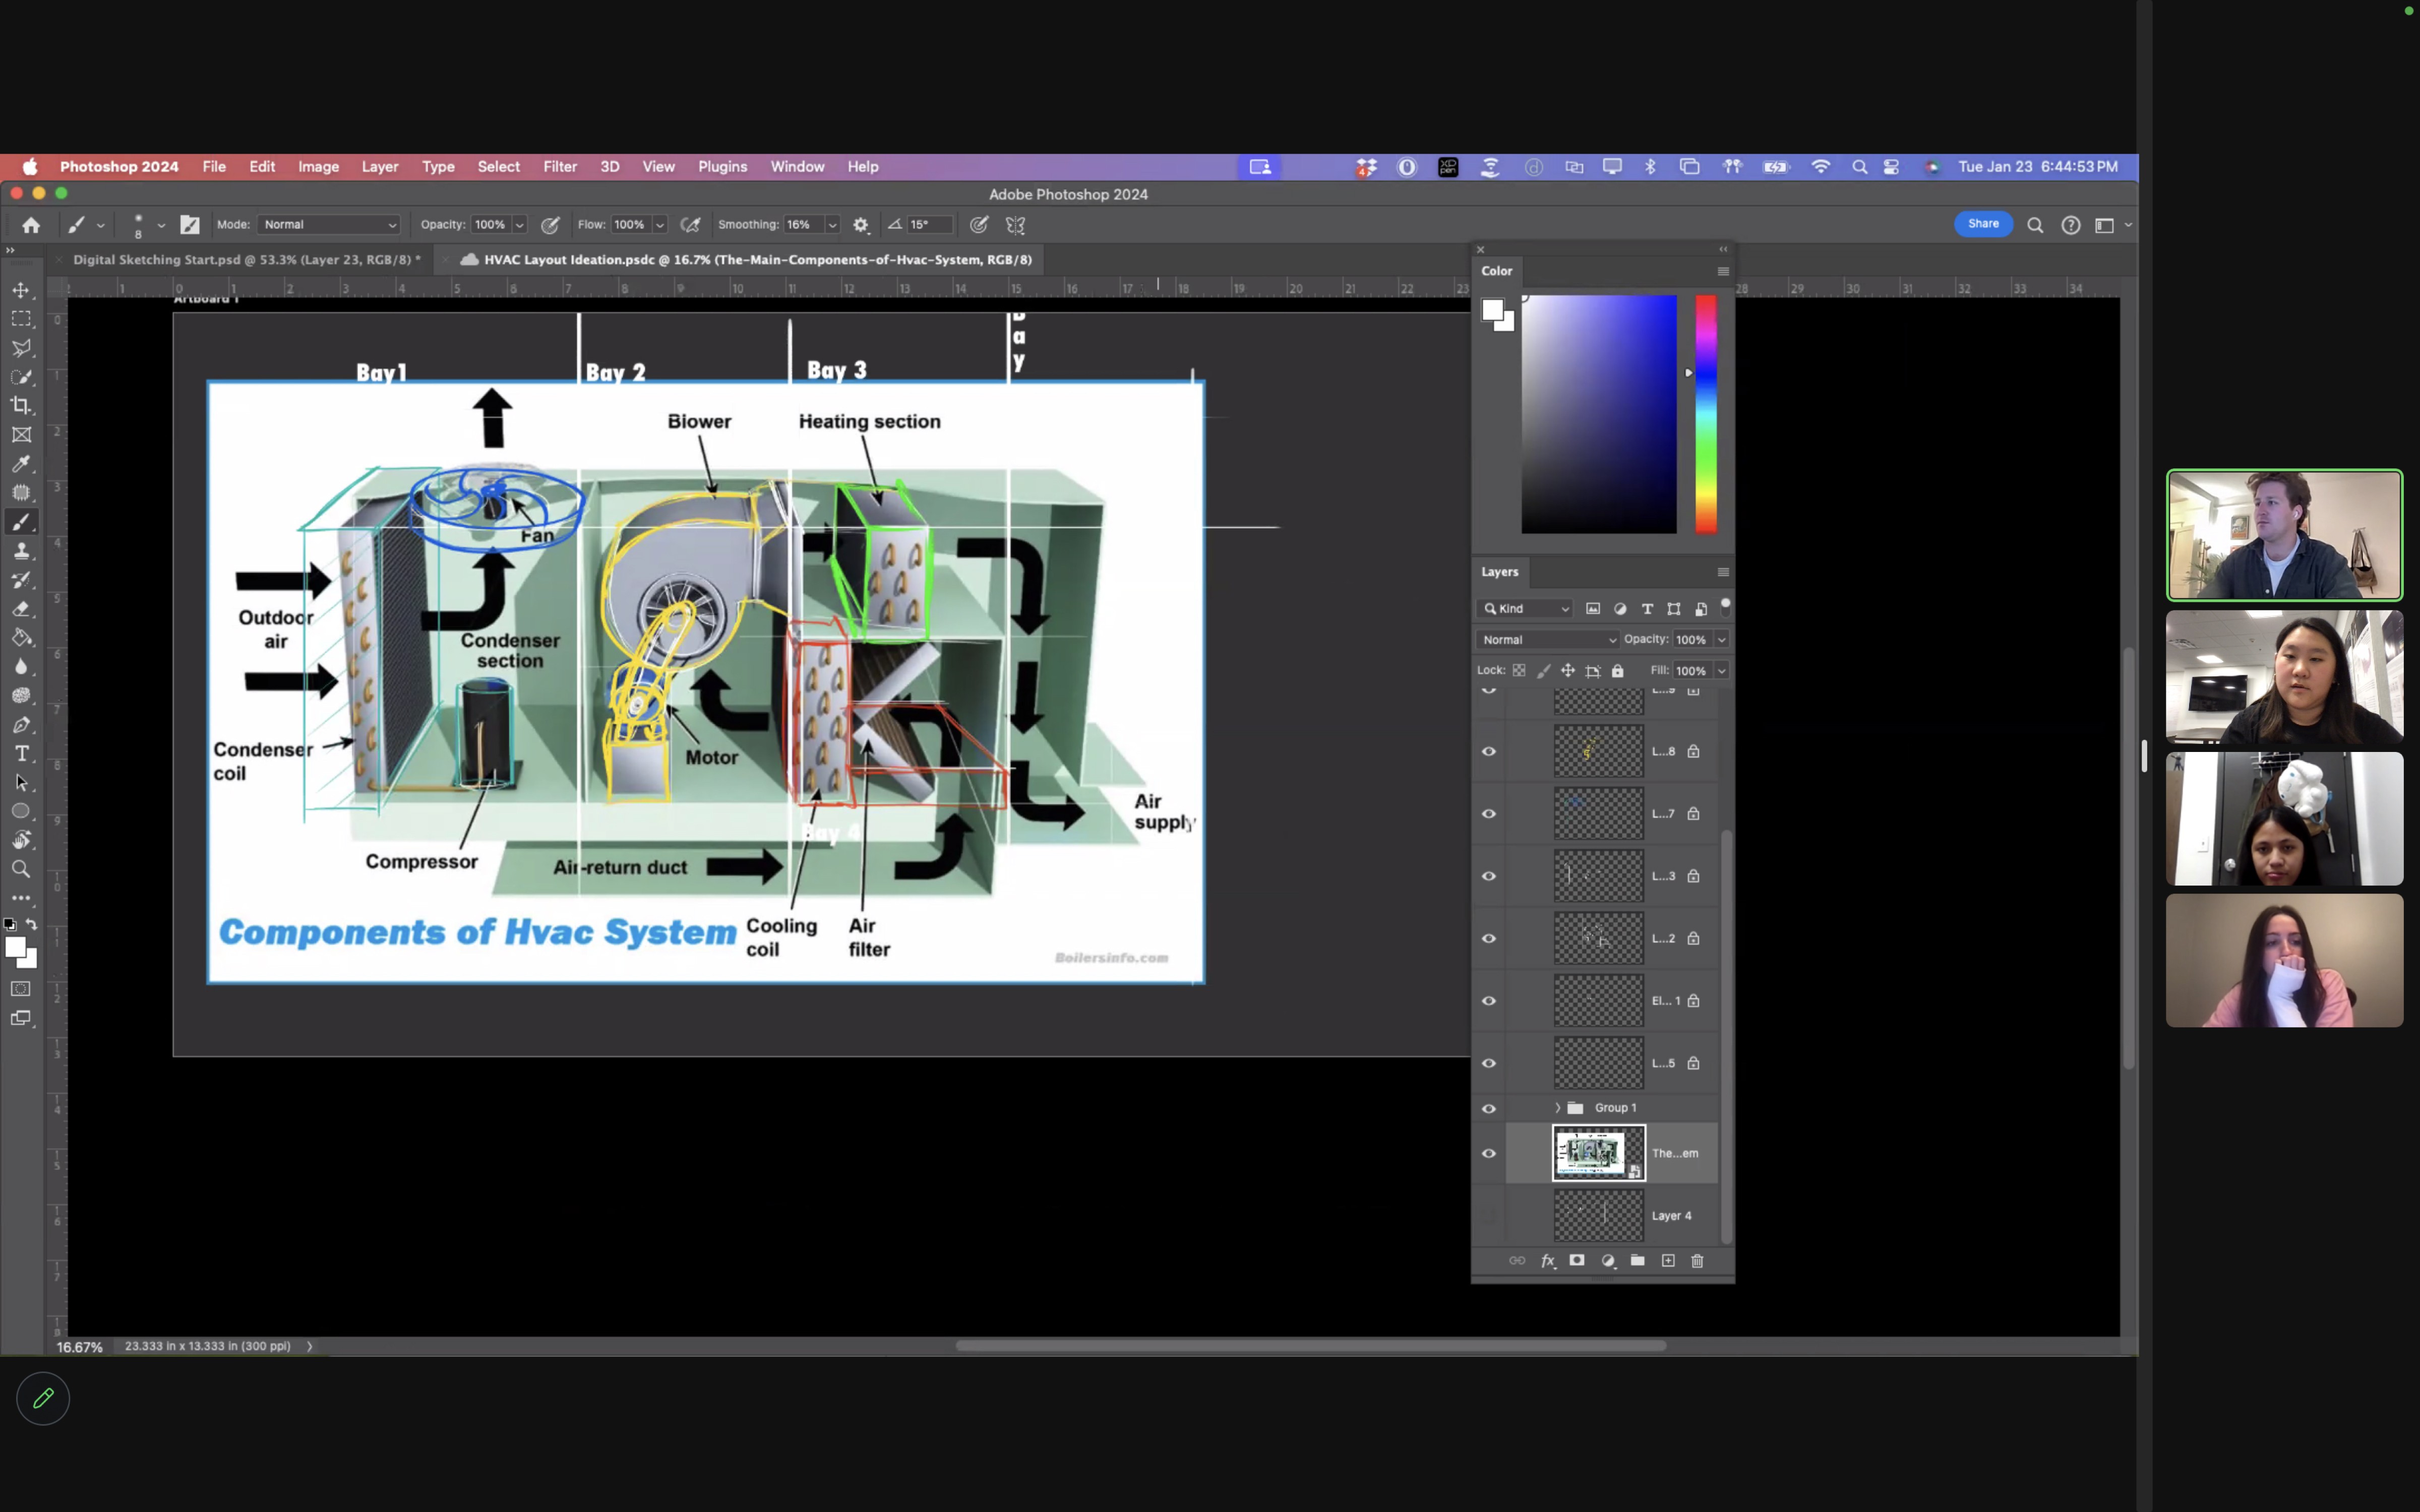
Task: Toggle visibility of layer L-8
Action: (x=1490, y=751)
